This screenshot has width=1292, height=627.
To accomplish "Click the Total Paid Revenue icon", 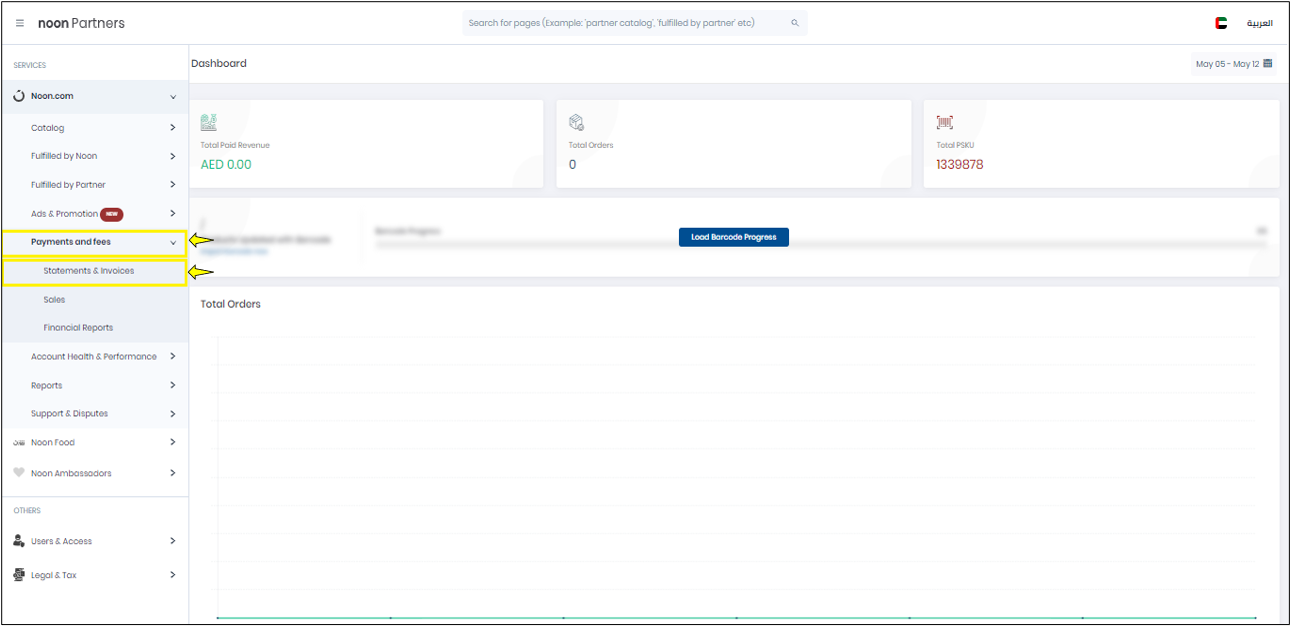I will [x=209, y=122].
